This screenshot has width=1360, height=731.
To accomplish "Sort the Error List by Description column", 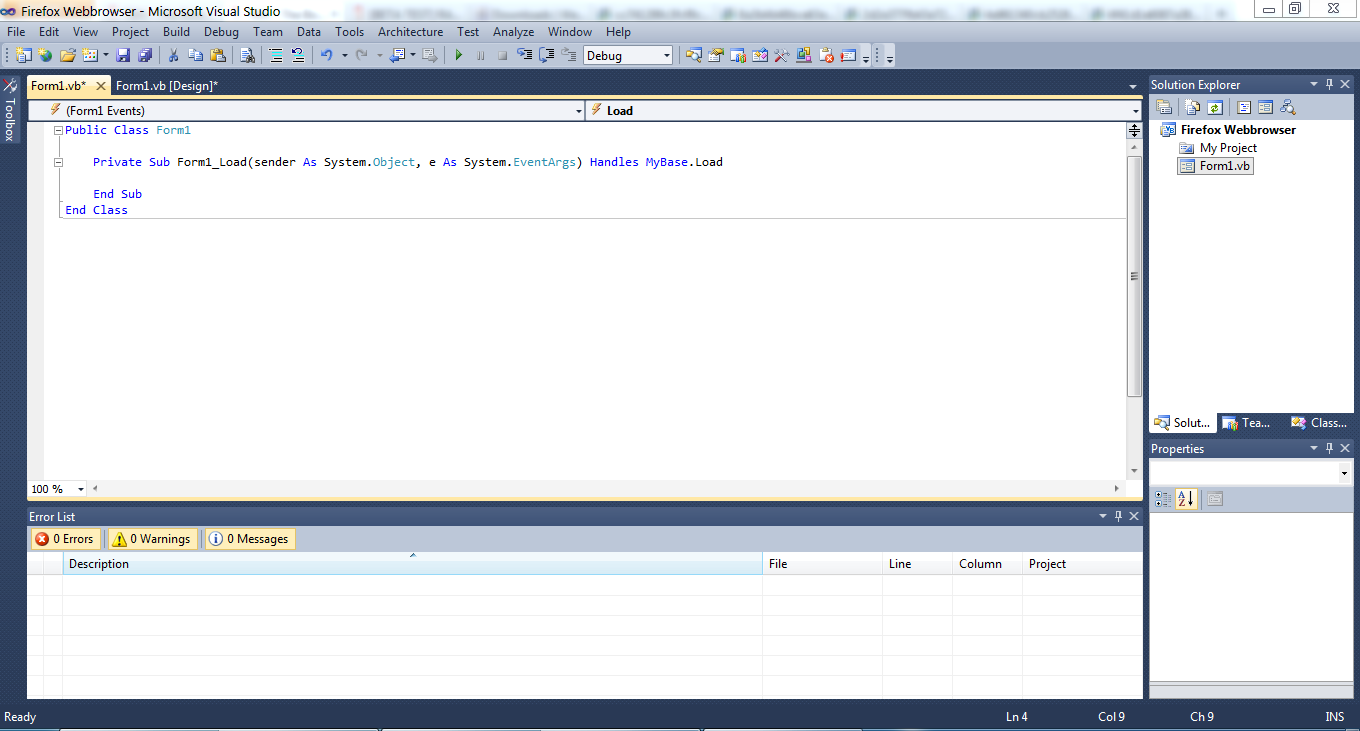I will point(412,564).
